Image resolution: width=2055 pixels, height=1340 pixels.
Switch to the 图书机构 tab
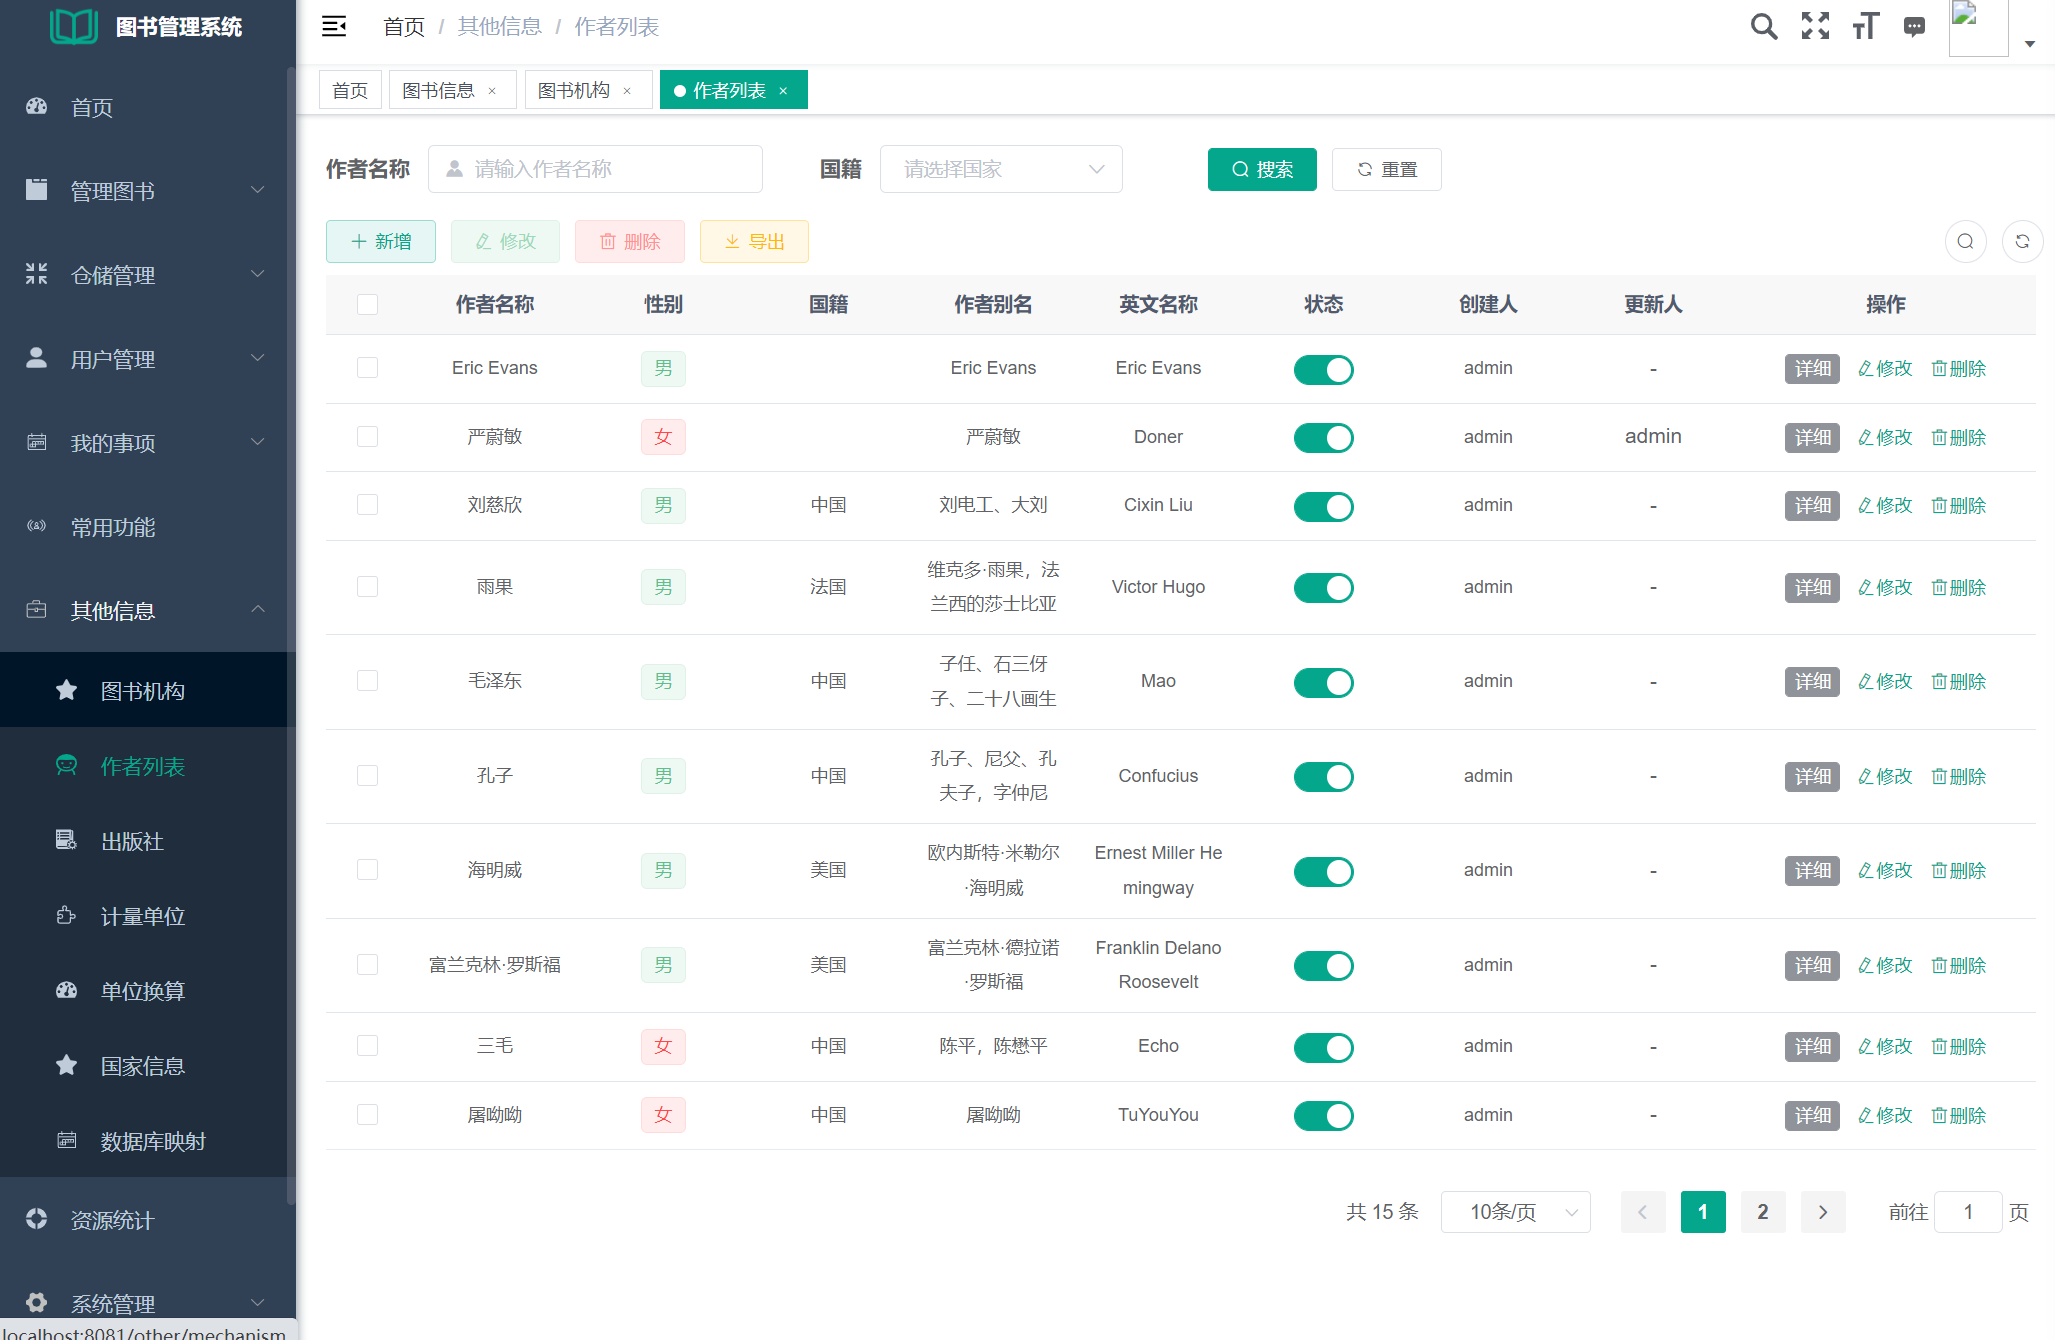(574, 90)
